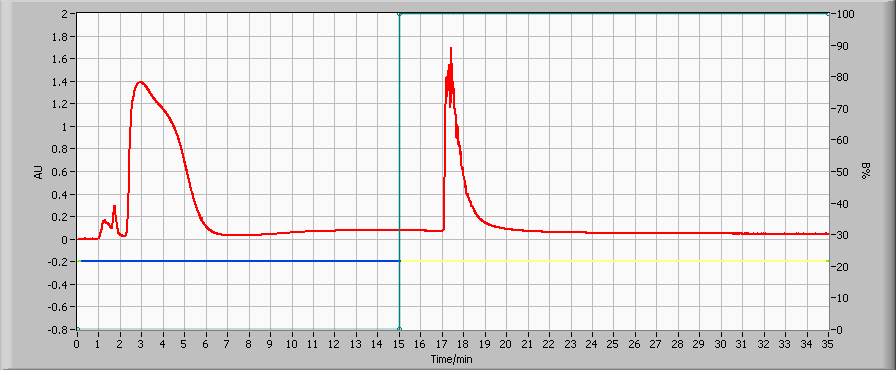Click the sharp red peak top near 17.4 min
This screenshot has height=370, width=896.
point(451,49)
